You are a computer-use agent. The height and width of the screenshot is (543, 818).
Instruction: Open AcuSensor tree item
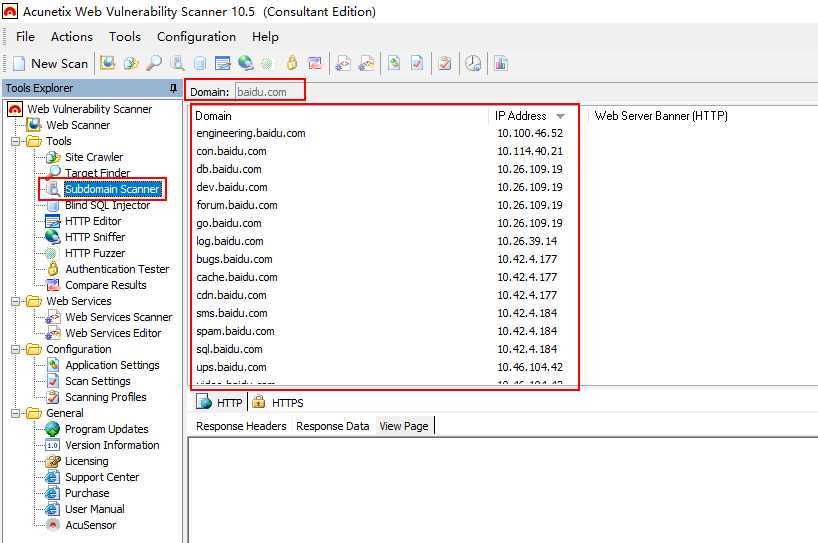tap(90, 525)
